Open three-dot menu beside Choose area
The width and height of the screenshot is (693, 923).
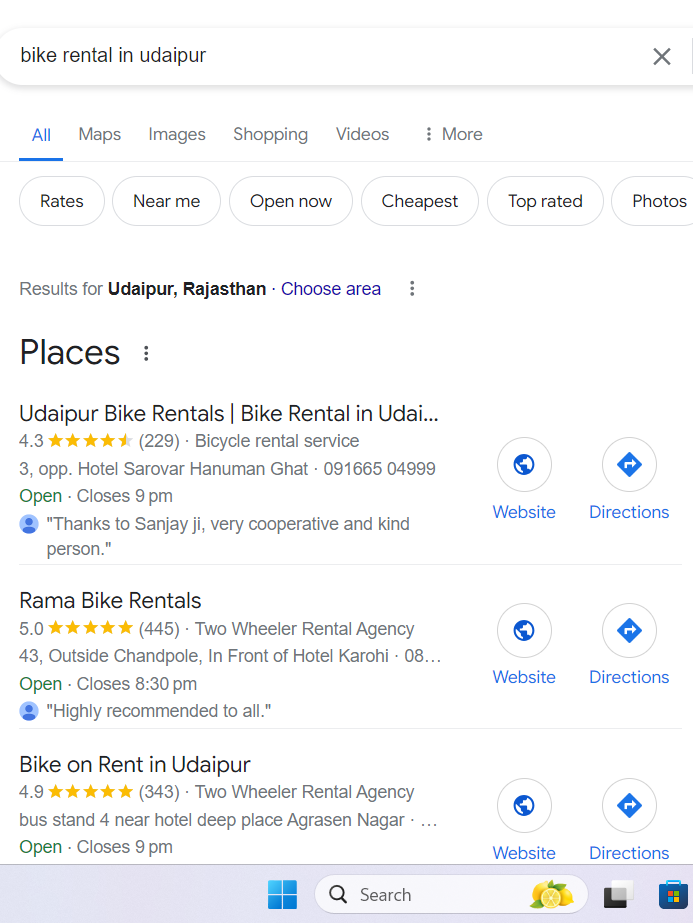[412, 289]
